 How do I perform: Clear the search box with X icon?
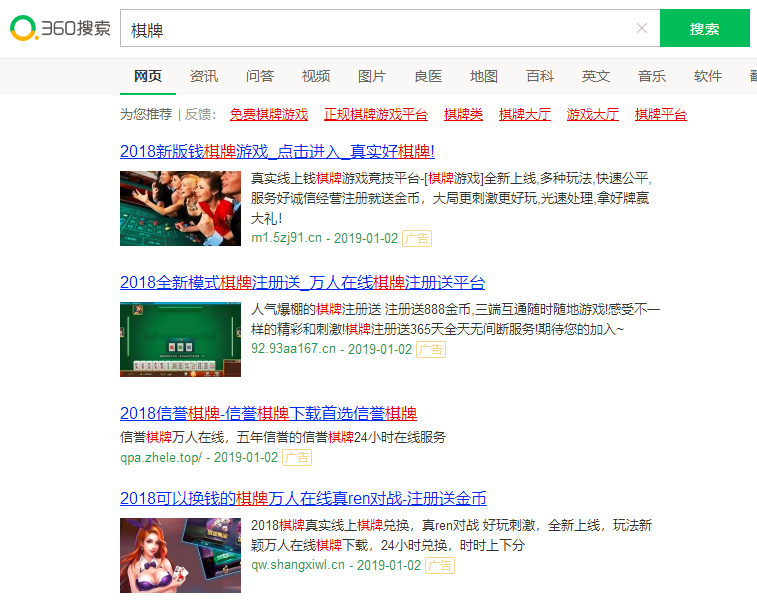pyautogui.click(x=642, y=29)
